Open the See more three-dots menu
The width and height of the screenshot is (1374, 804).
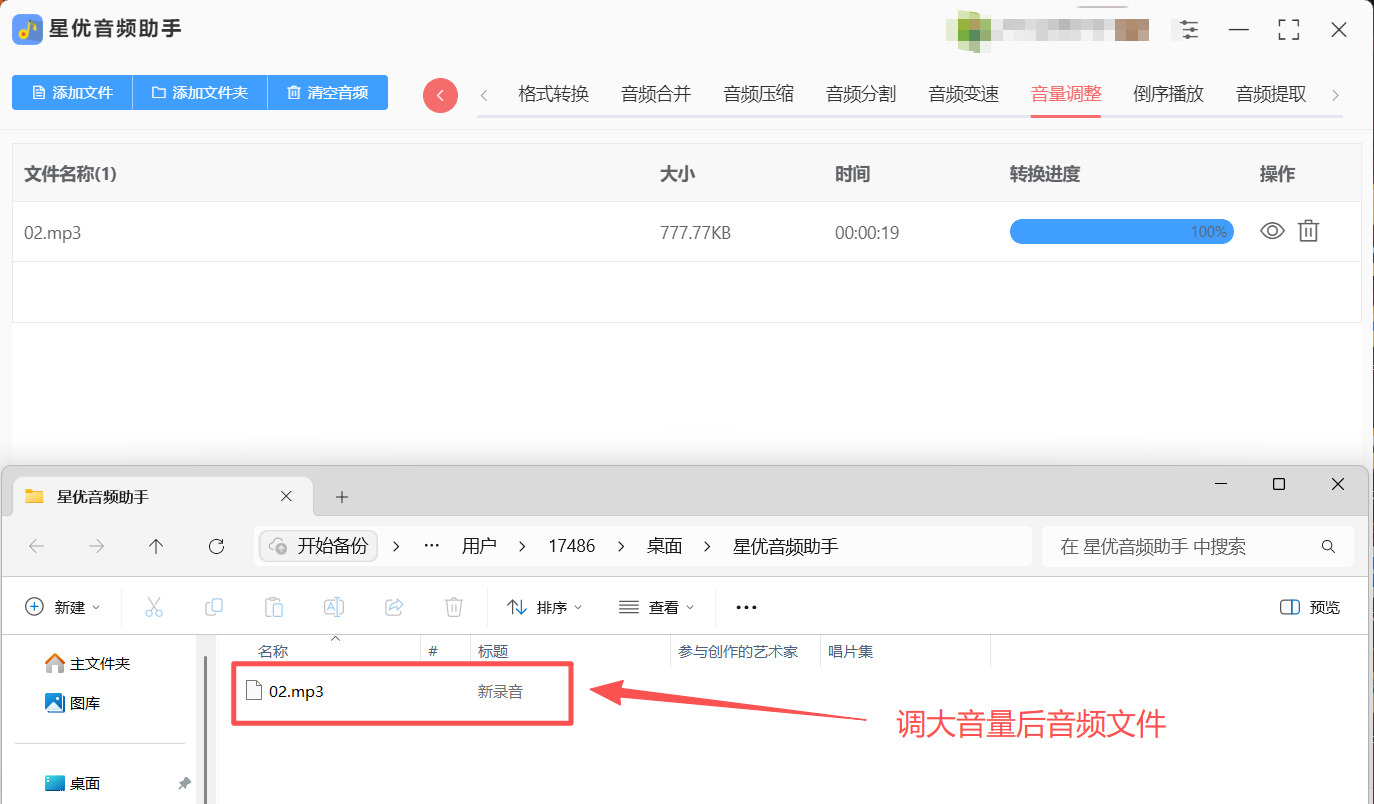pos(746,607)
